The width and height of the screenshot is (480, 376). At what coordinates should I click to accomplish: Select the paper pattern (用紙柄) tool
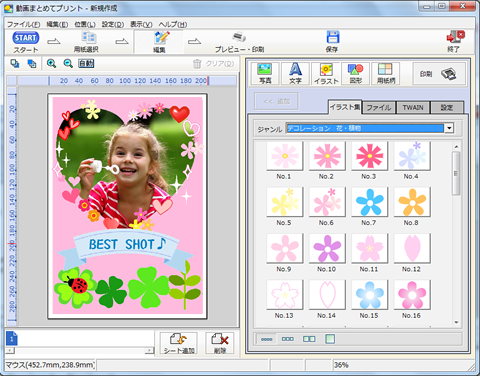(x=386, y=73)
